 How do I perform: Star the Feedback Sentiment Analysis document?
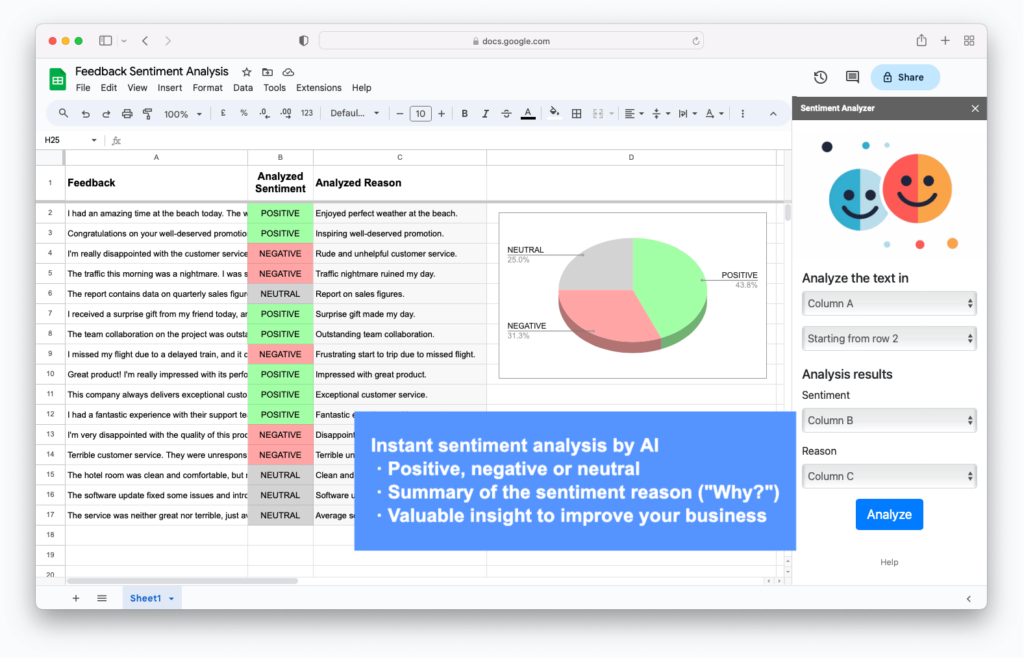[x=246, y=72]
